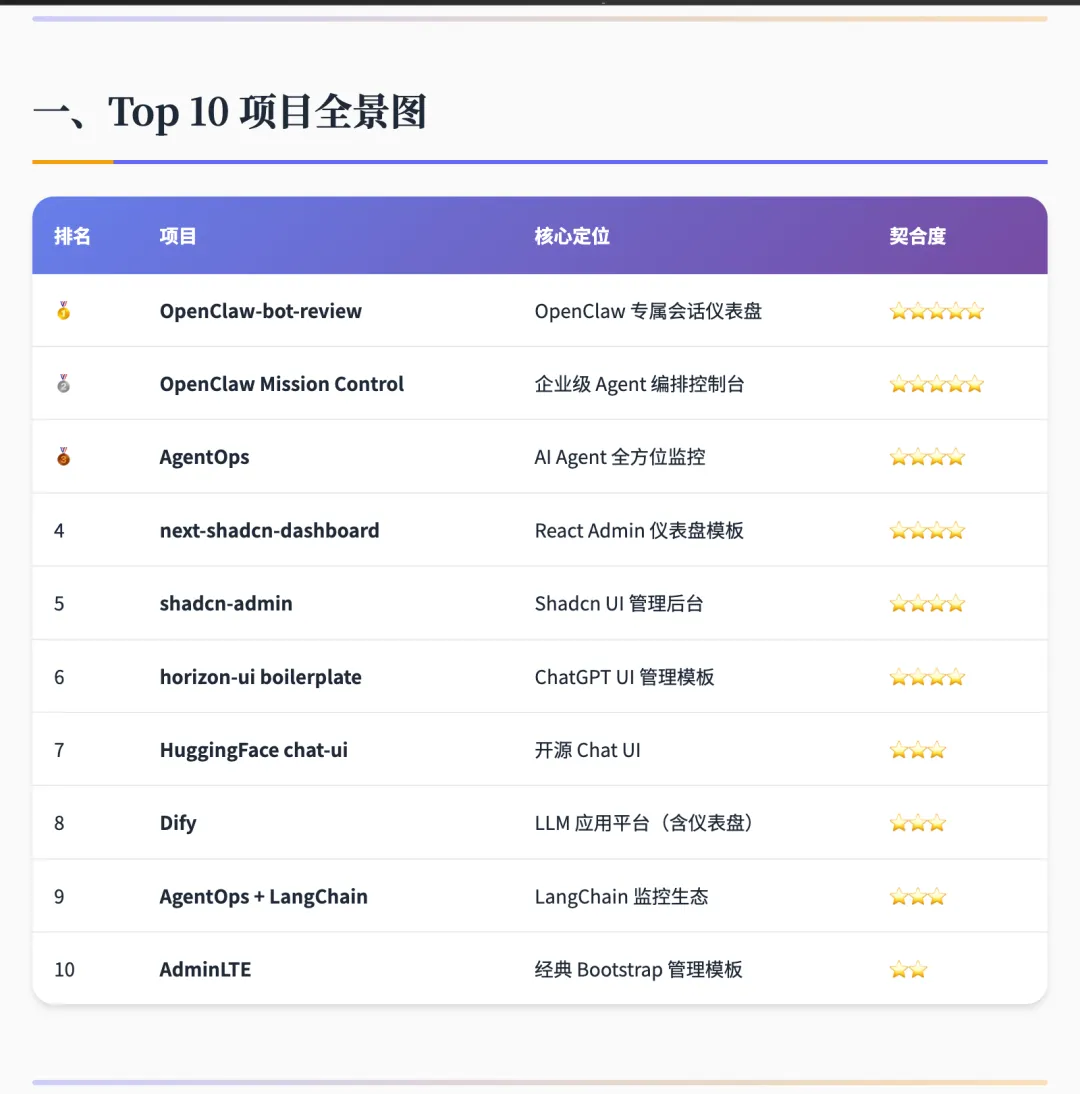Click the two-star rating for AdminLTE
Viewport: 1080px width, 1094px height.
coord(908,970)
